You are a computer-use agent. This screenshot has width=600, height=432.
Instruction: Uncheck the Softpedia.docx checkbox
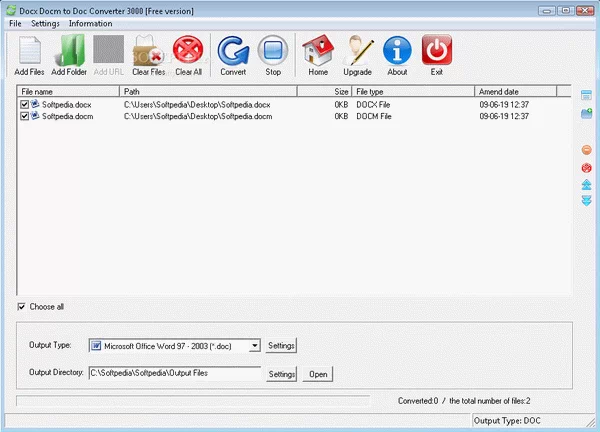click(x=24, y=104)
